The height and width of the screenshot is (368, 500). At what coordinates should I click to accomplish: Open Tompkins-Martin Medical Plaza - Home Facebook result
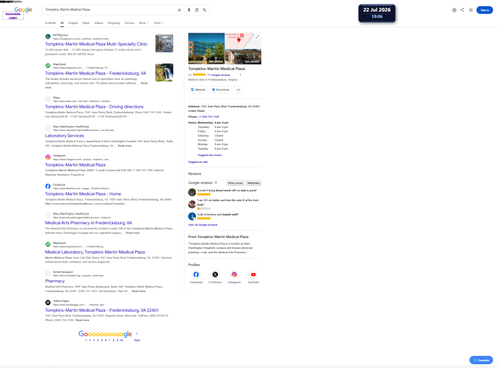(83, 194)
